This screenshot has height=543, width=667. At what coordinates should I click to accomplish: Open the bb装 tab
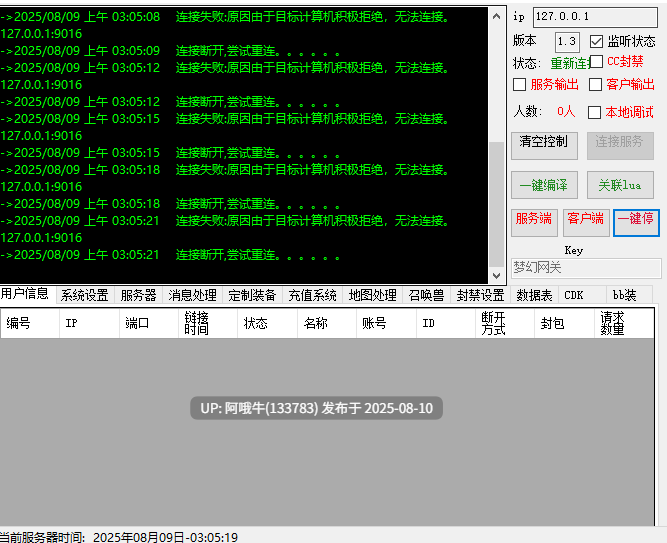[x=630, y=295]
